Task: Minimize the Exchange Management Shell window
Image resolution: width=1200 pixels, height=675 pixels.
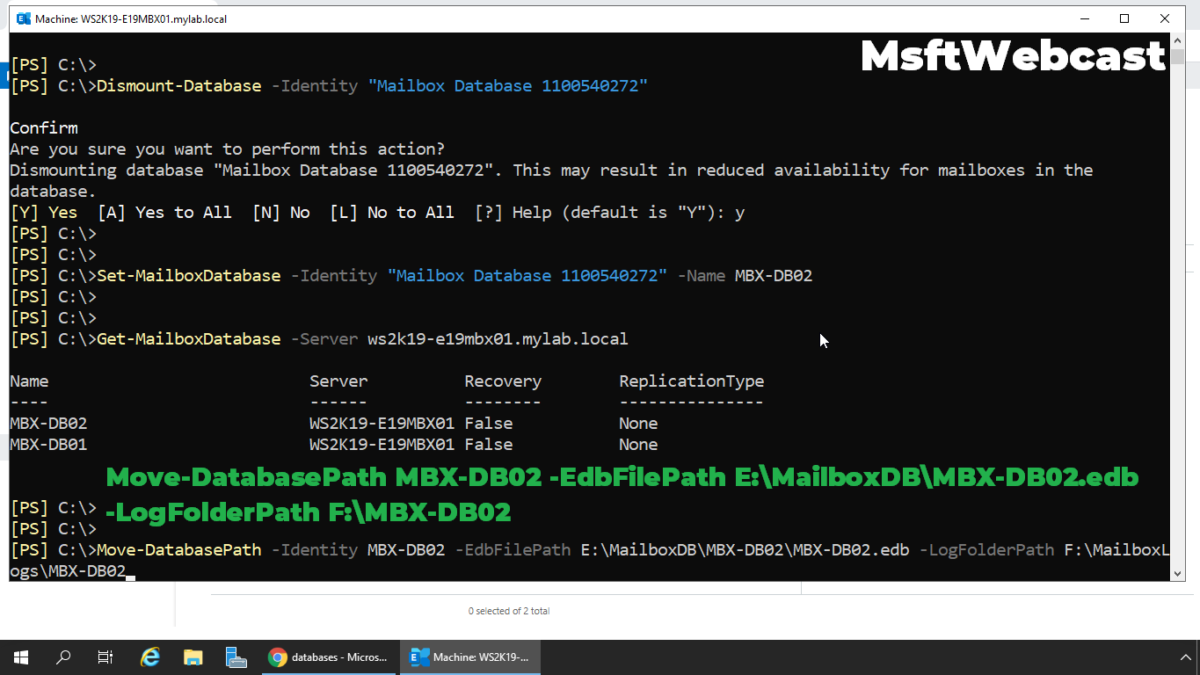Action: tap(1084, 18)
